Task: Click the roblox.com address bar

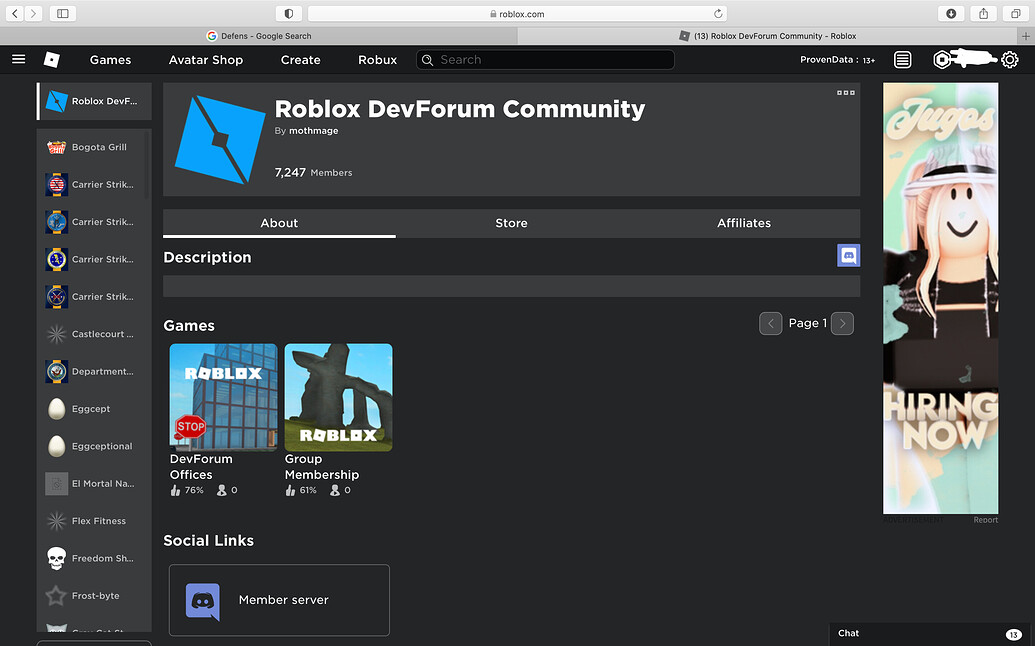Action: click(518, 13)
